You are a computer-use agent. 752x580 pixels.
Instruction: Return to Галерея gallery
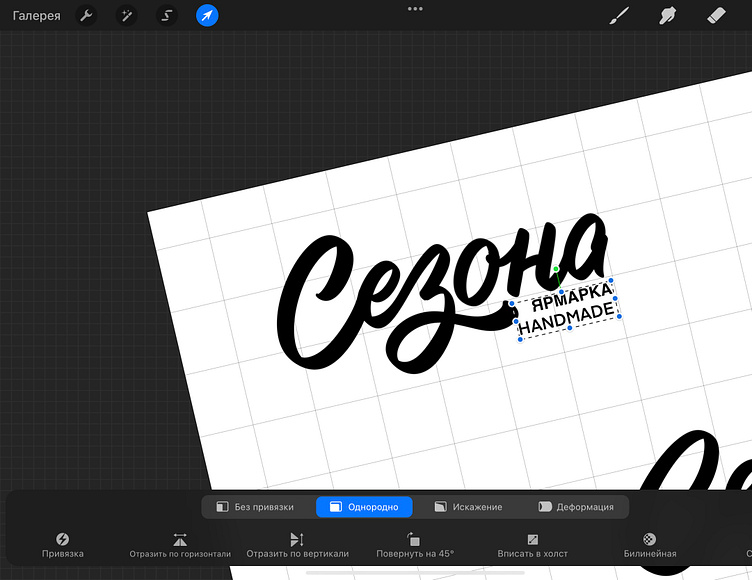(x=36, y=16)
